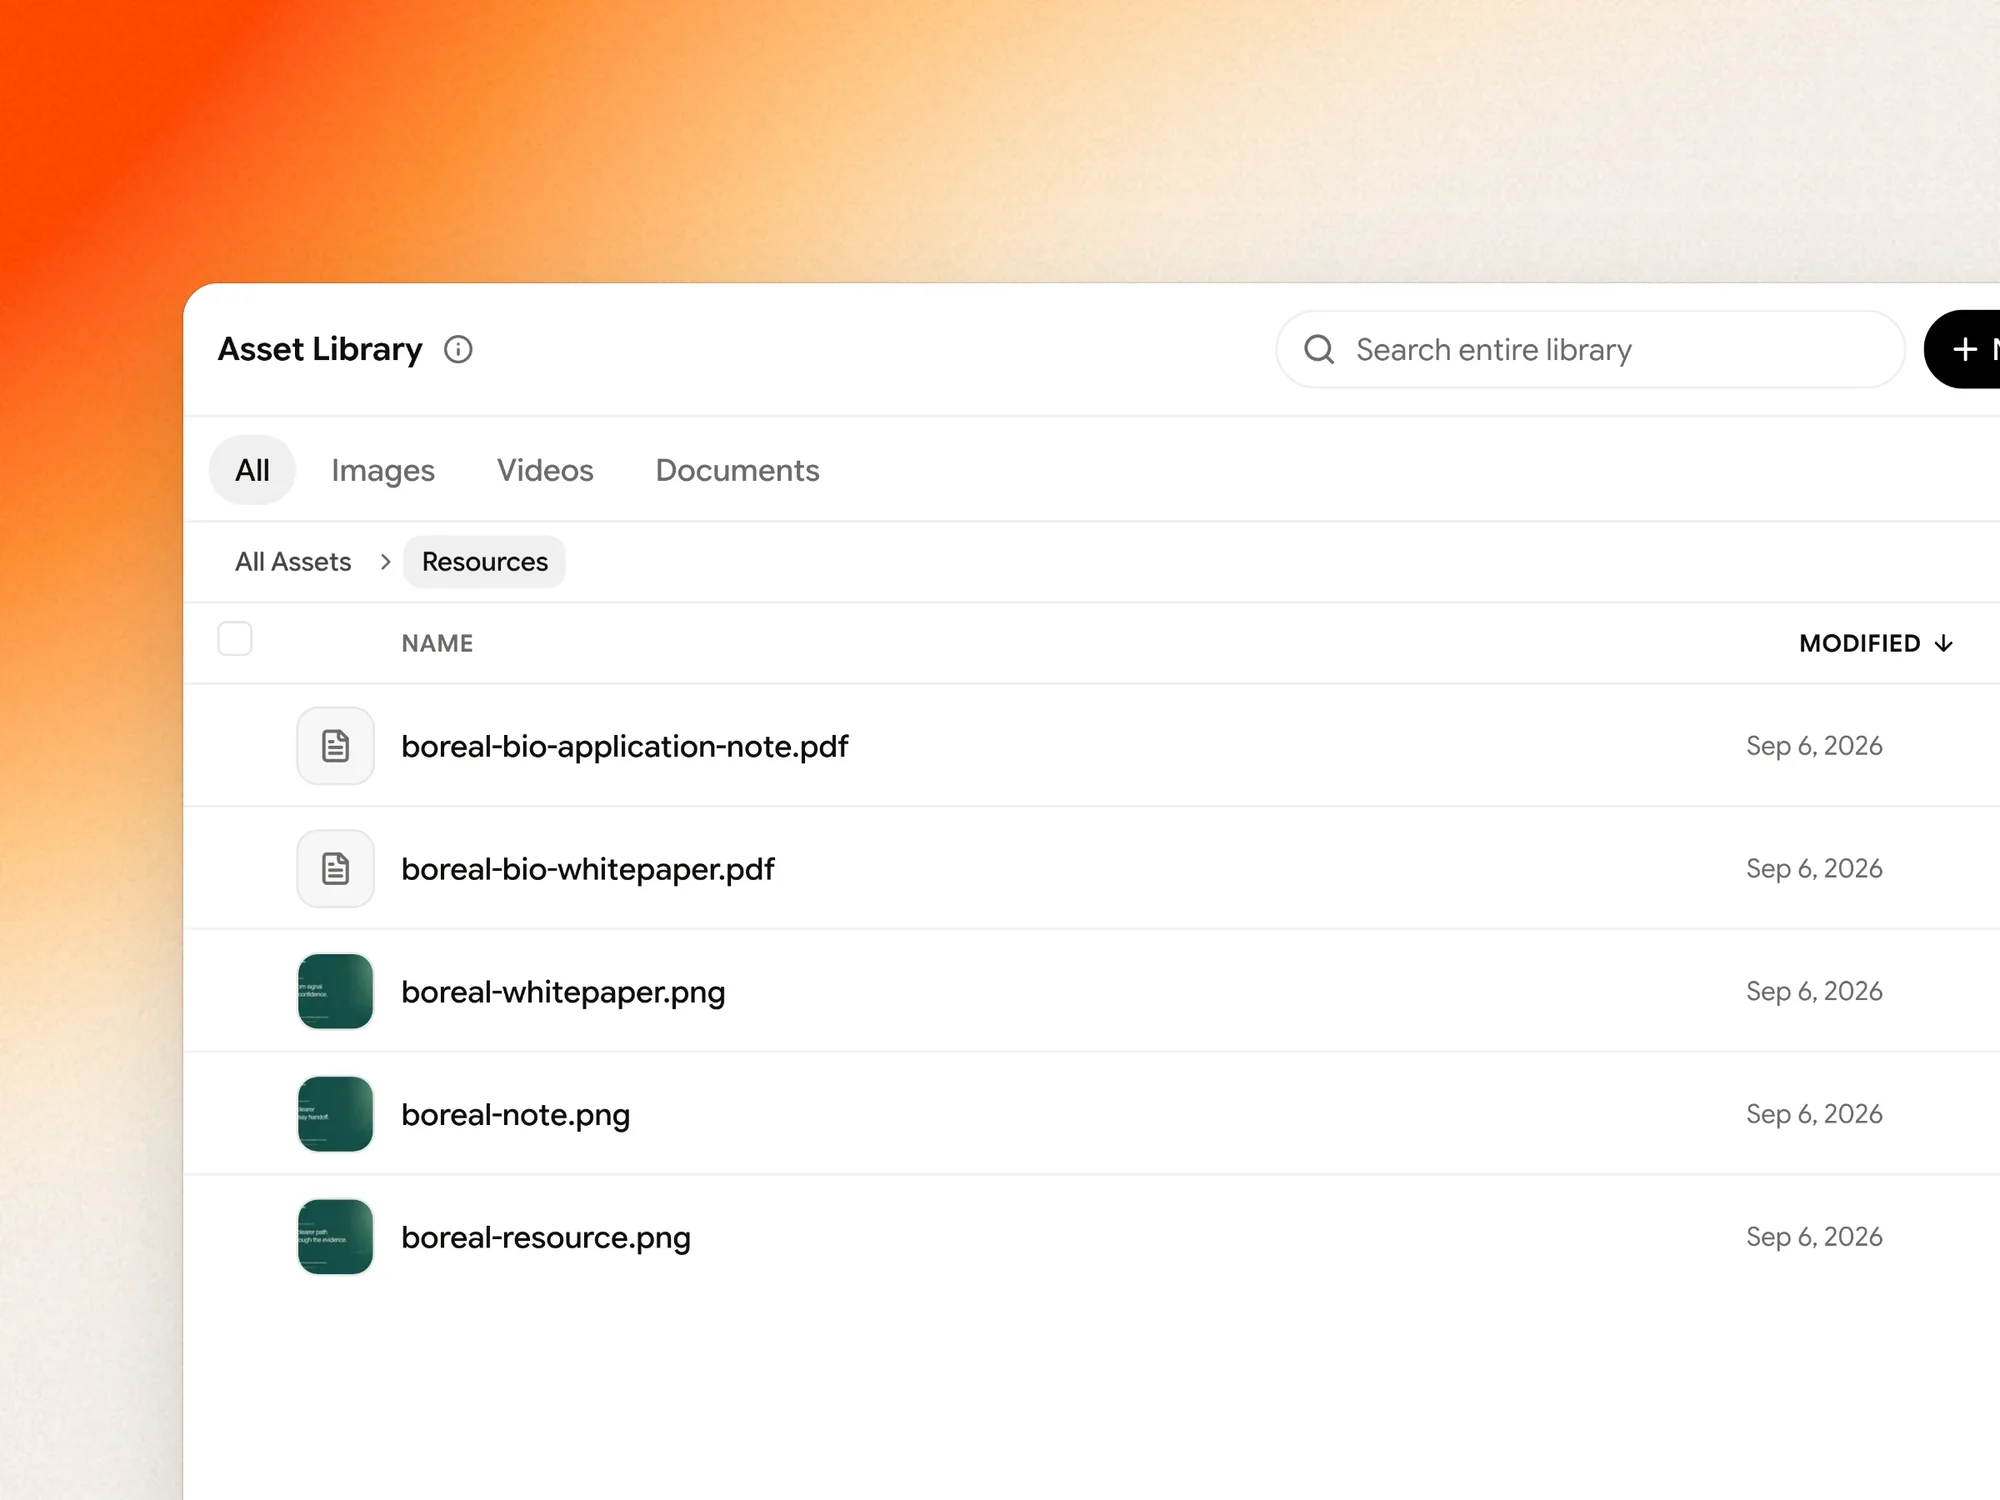Click the Resources breadcrumb chip

pos(485,562)
